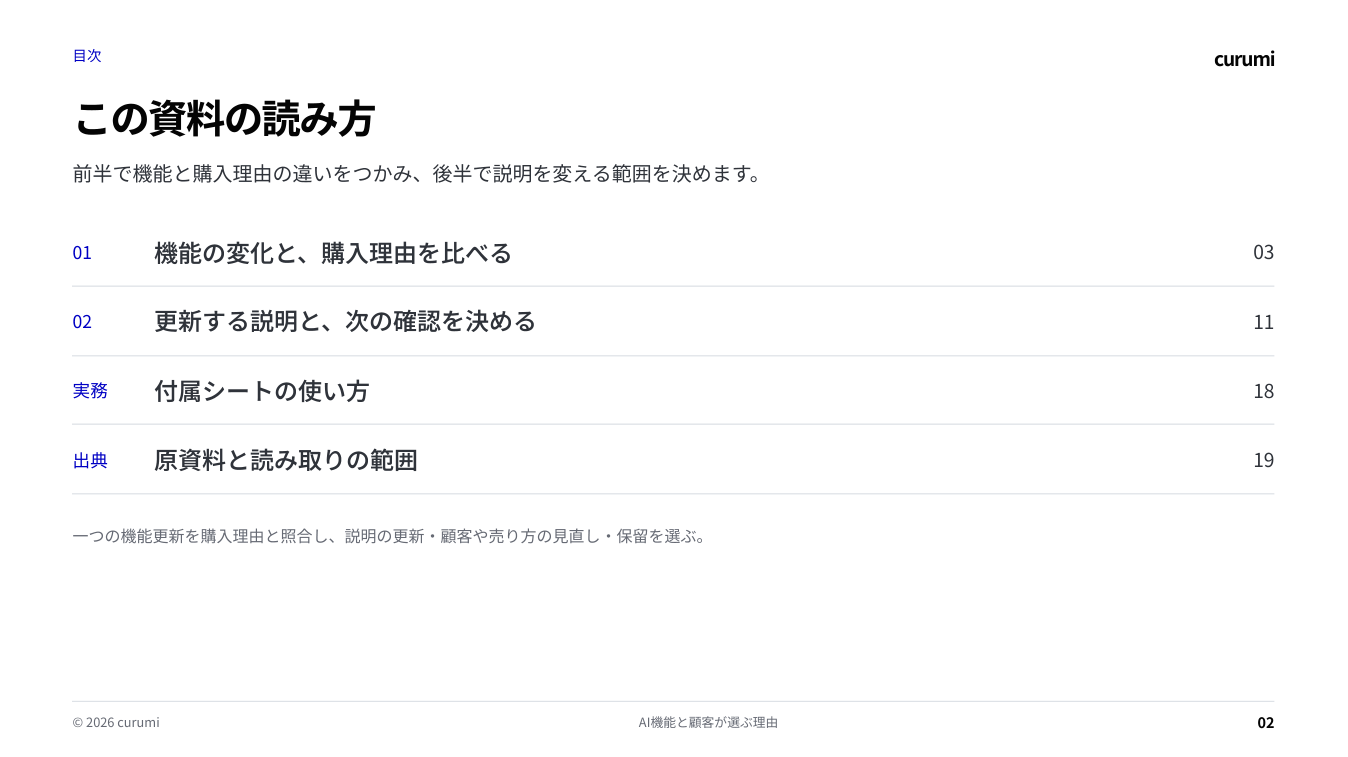Click the 実務 label
This screenshot has height=757, width=1348.
pyautogui.click(x=90, y=391)
